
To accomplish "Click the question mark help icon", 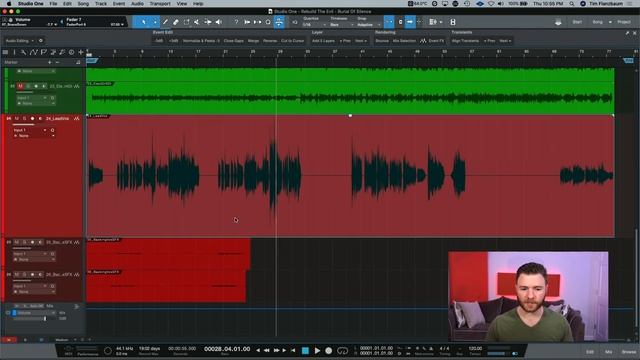I will 236,22.
